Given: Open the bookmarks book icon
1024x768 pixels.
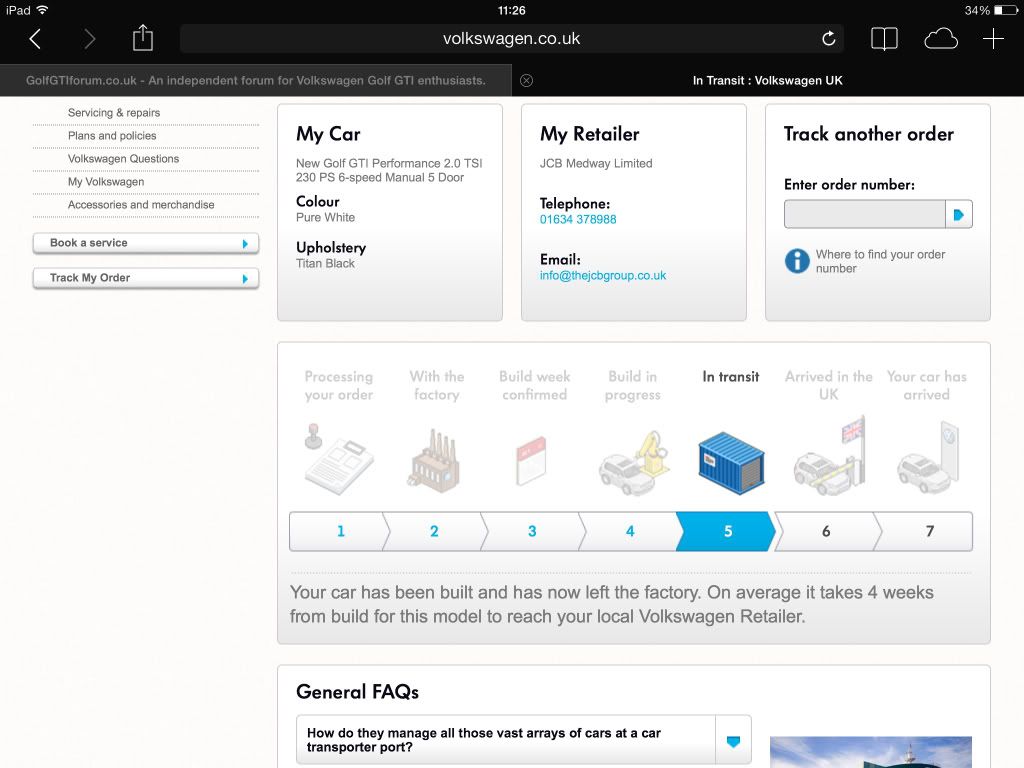Looking at the screenshot, I should [x=884, y=39].
